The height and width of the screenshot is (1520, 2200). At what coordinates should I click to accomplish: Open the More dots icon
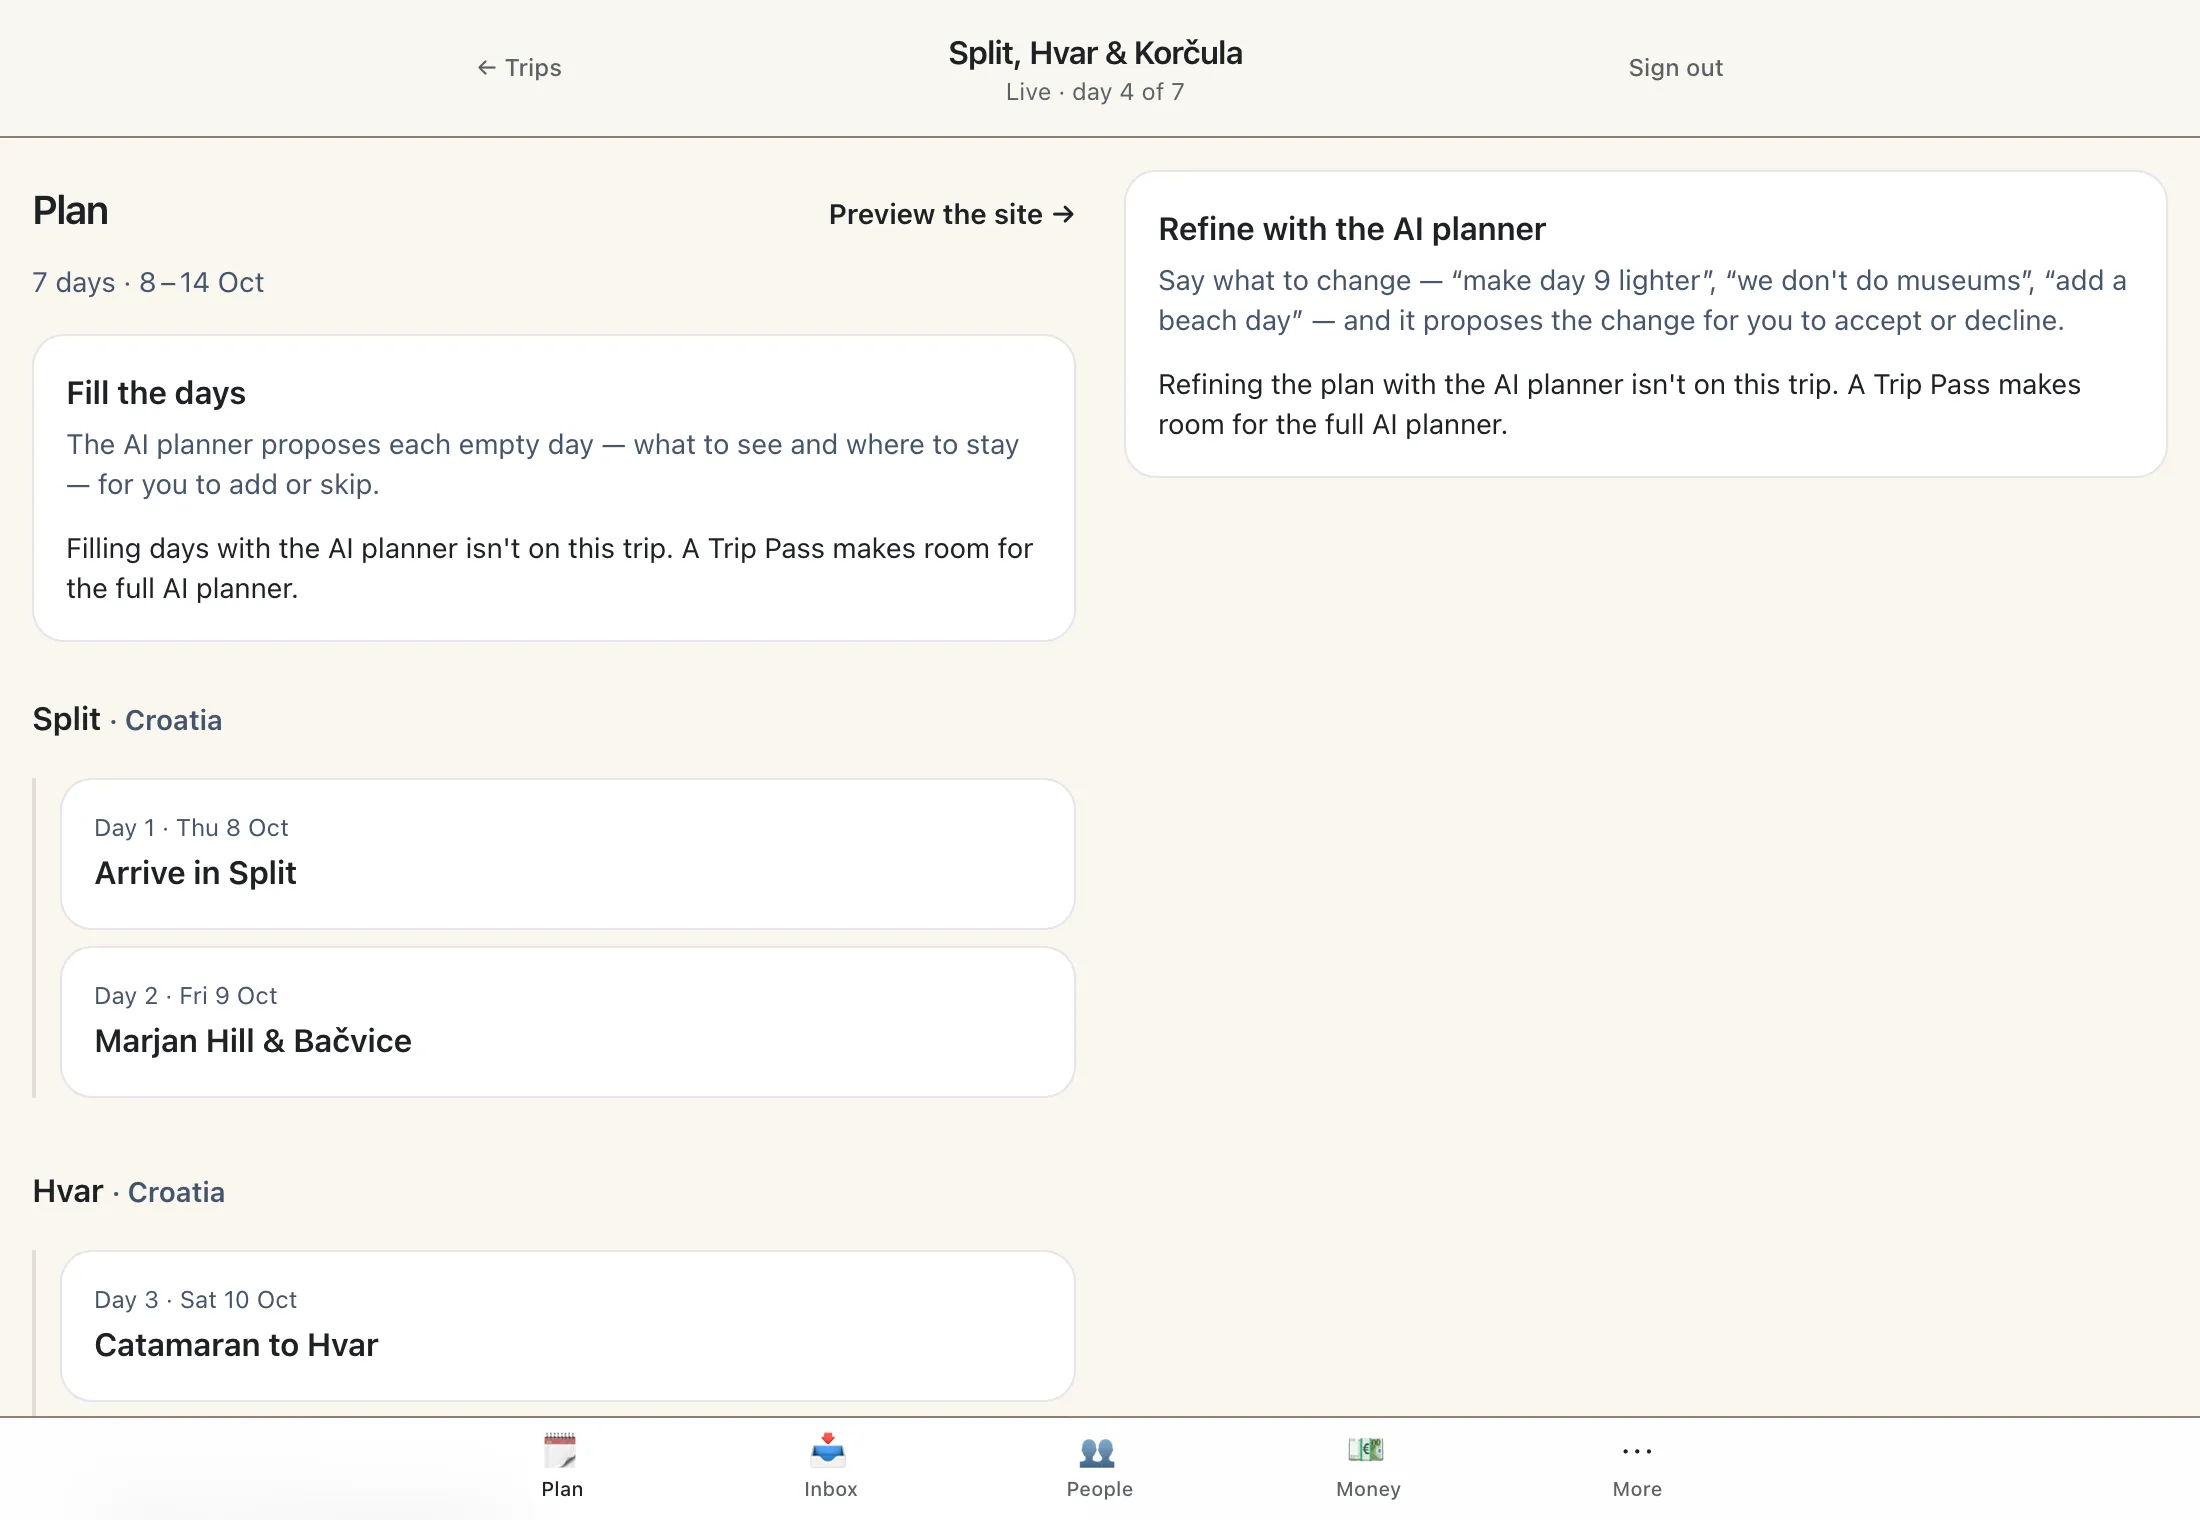(1637, 1451)
